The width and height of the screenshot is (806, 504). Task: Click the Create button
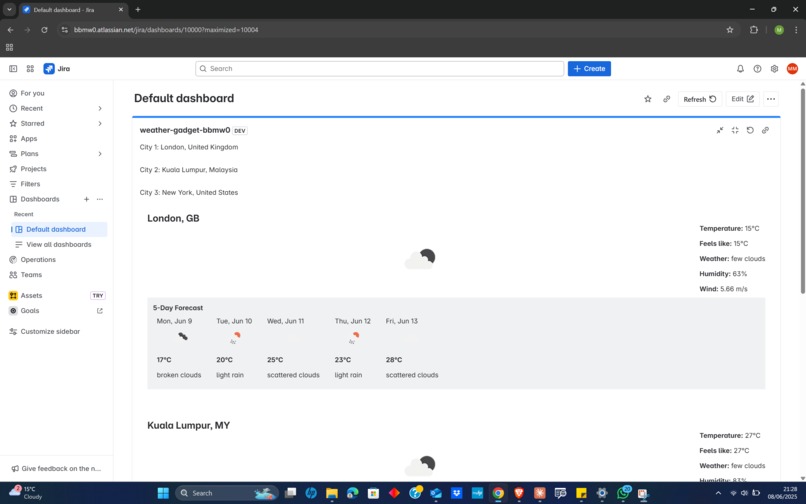coord(589,68)
